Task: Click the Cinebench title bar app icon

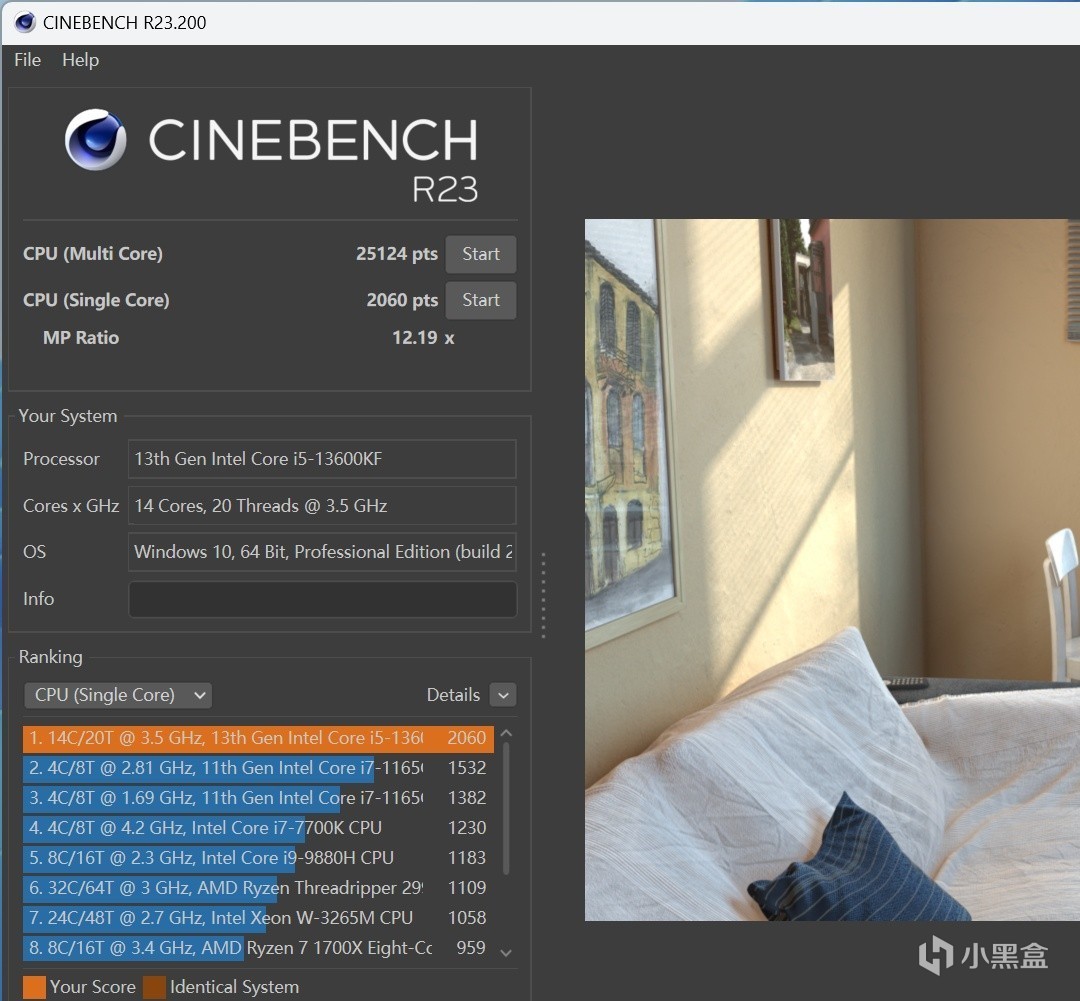Action: [25, 22]
